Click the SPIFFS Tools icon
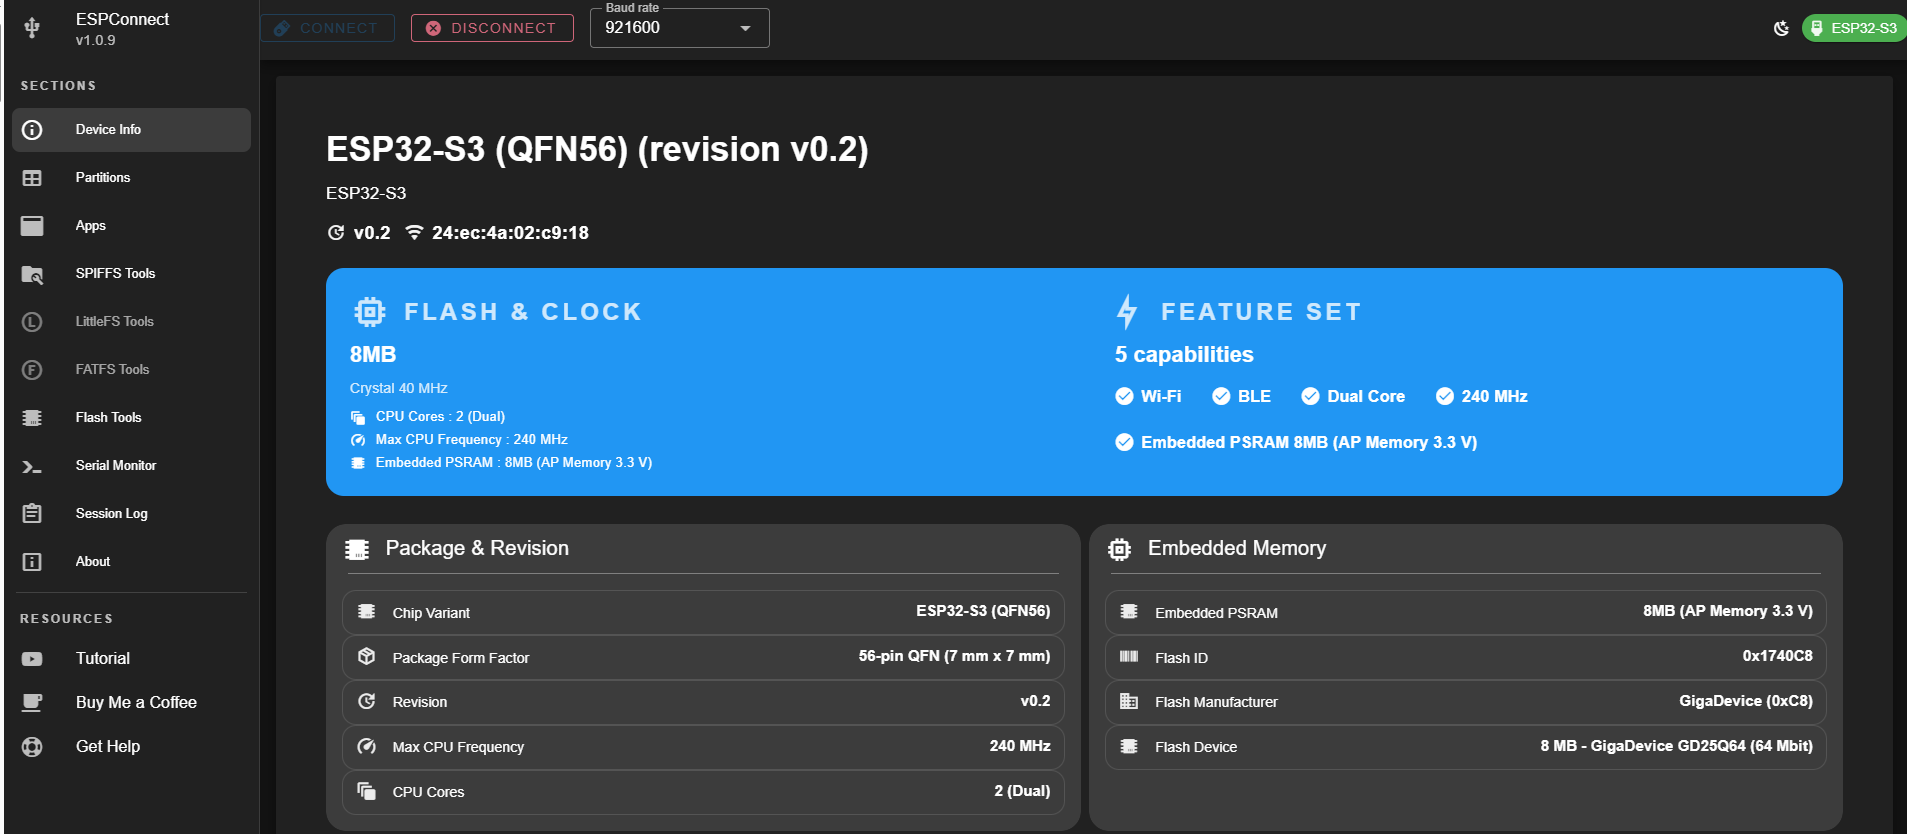 32,274
